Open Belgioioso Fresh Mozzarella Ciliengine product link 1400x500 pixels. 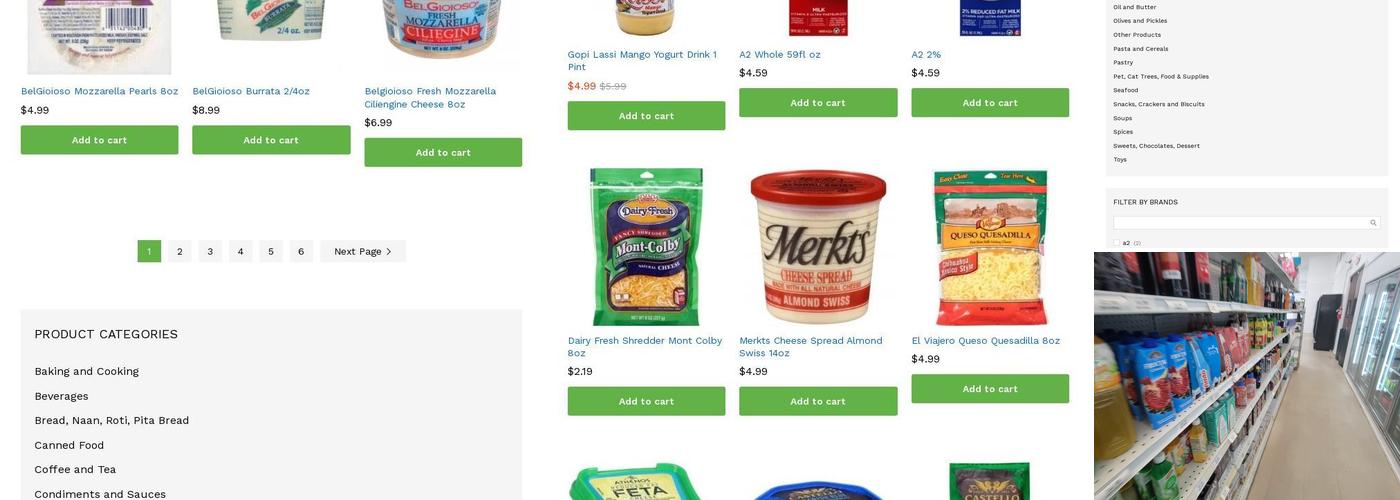[x=430, y=97]
